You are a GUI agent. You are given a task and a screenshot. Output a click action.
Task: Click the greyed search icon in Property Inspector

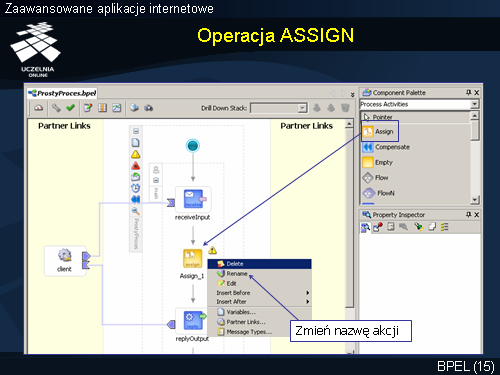404,227
